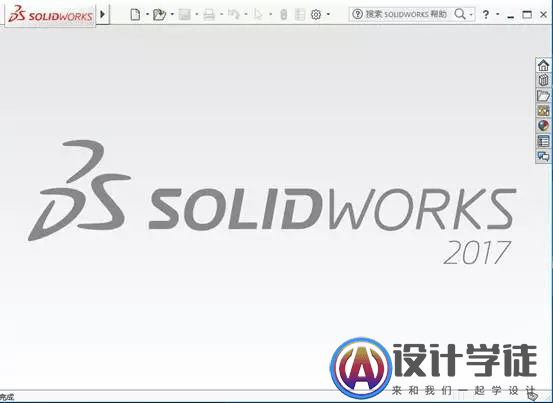This screenshot has width=553, height=403.
Task: Create a new document
Action: tap(135, 14)
